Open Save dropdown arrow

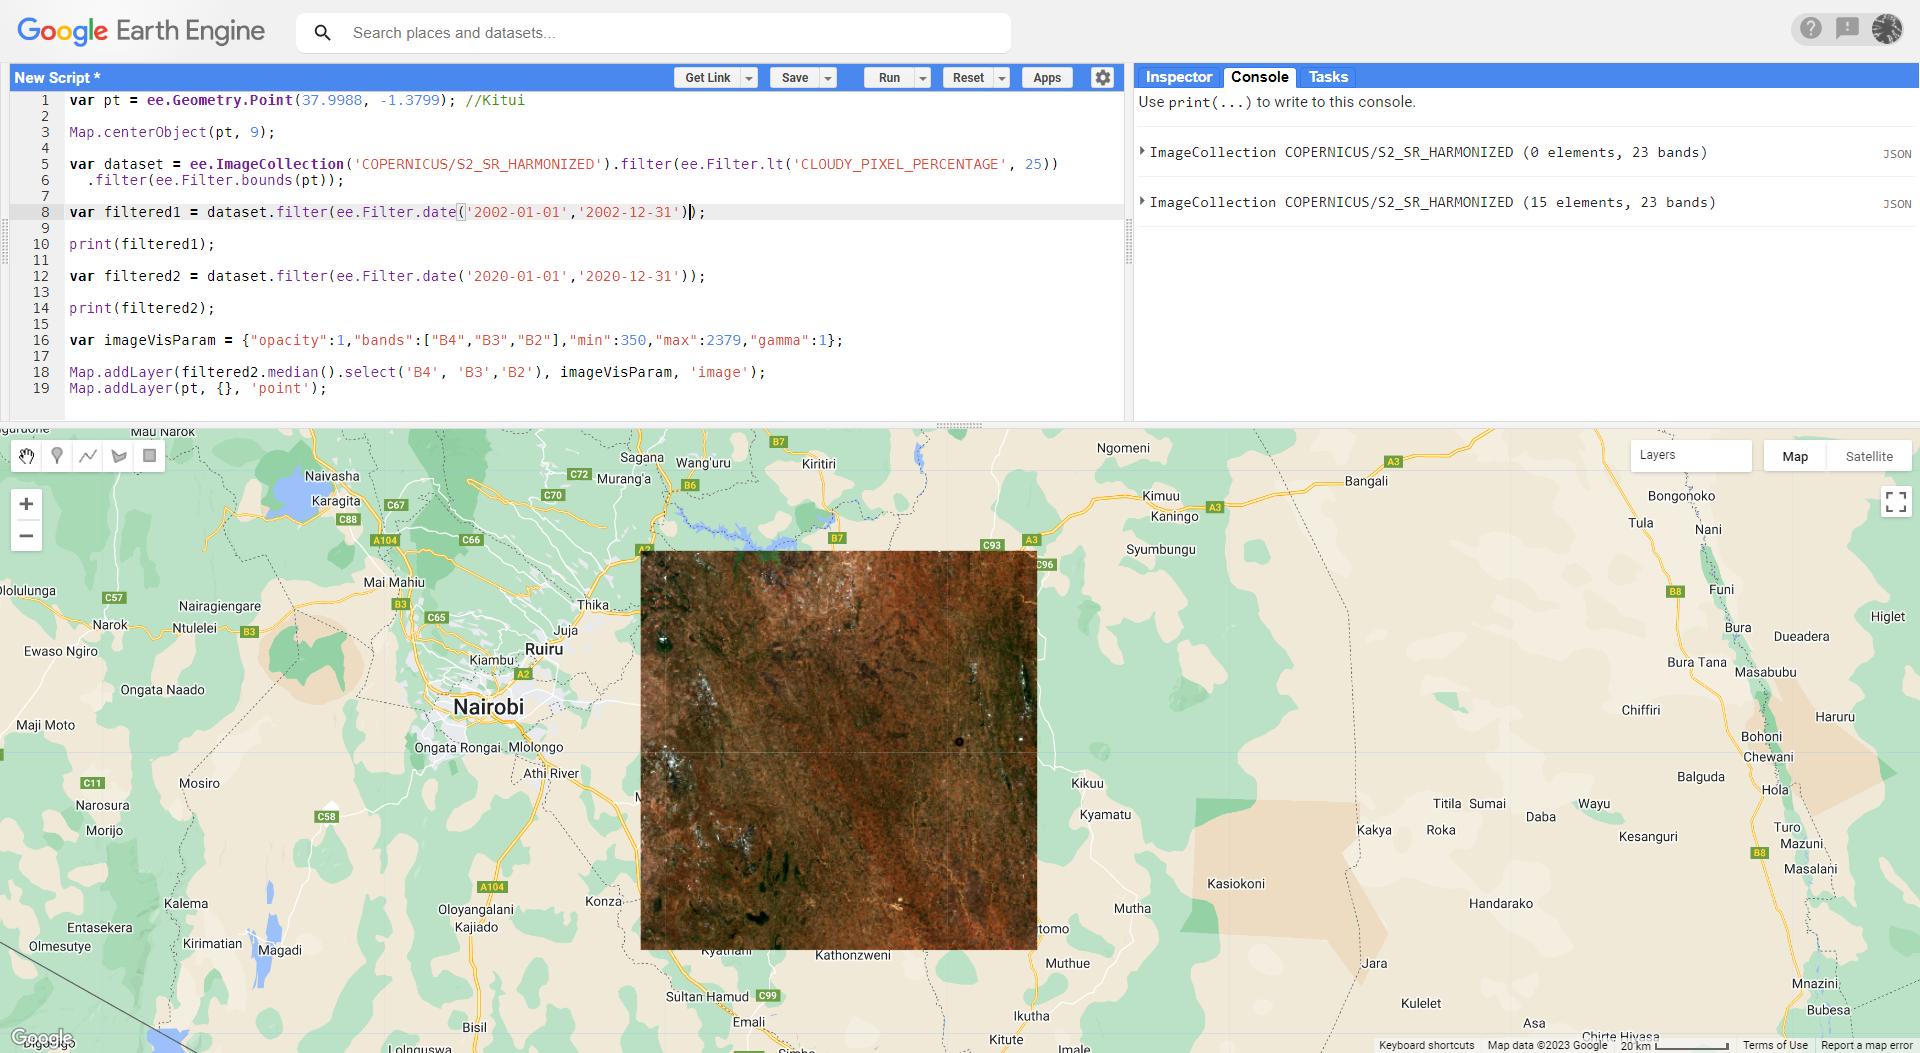pos(828,78)
